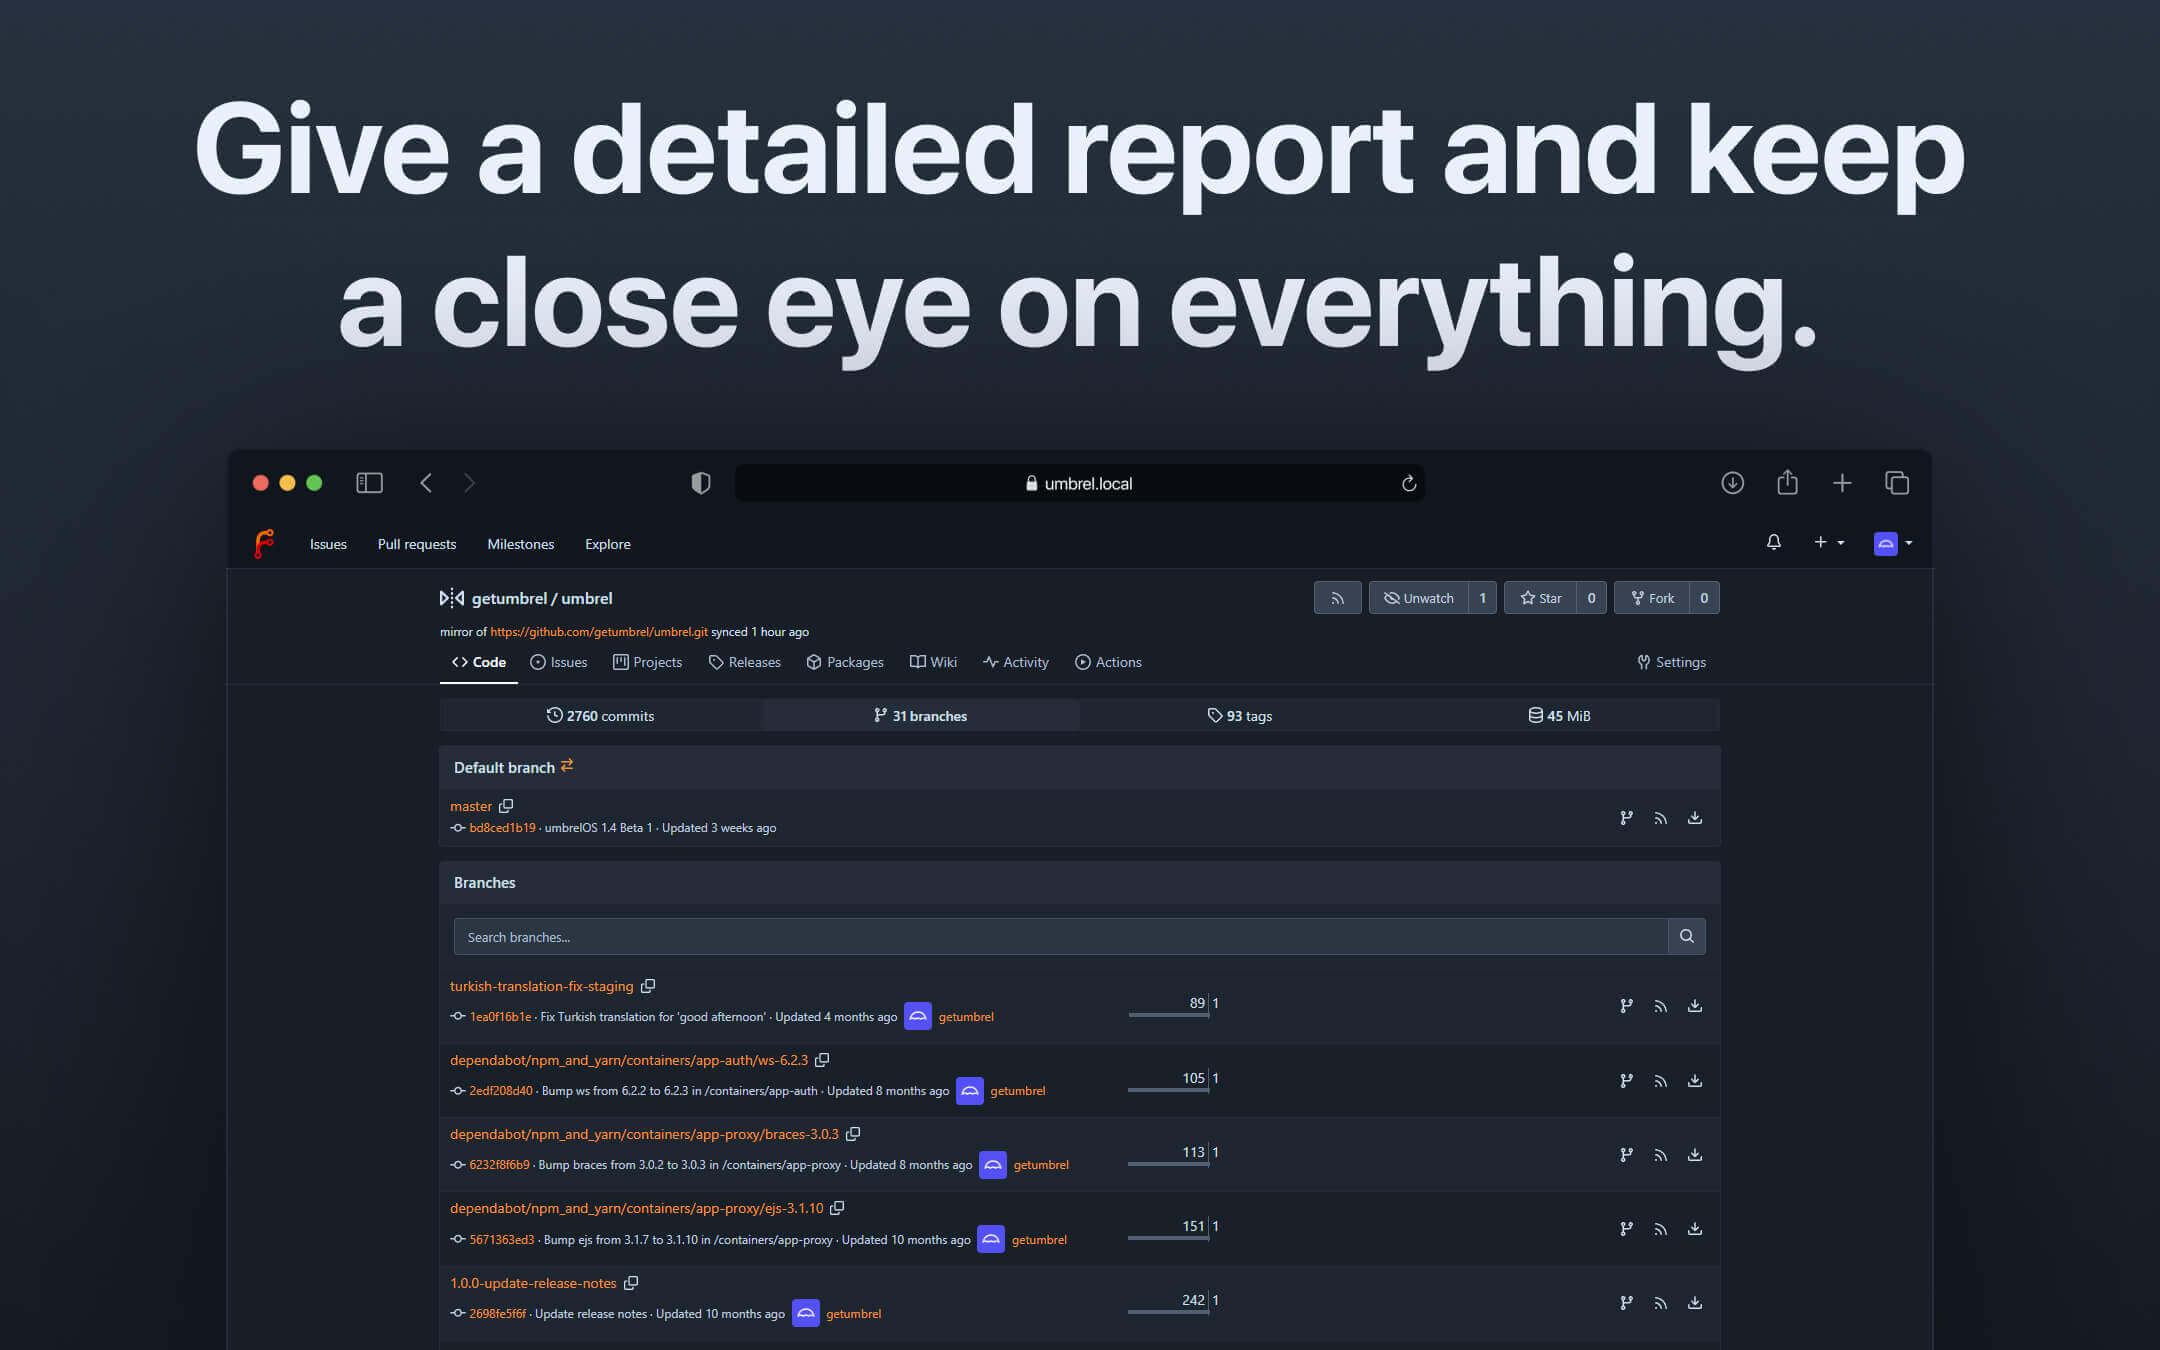Copy the master branch name
Image resolution: width=2160 pixels, height=1350 pixels.
[x=506, y=806]
